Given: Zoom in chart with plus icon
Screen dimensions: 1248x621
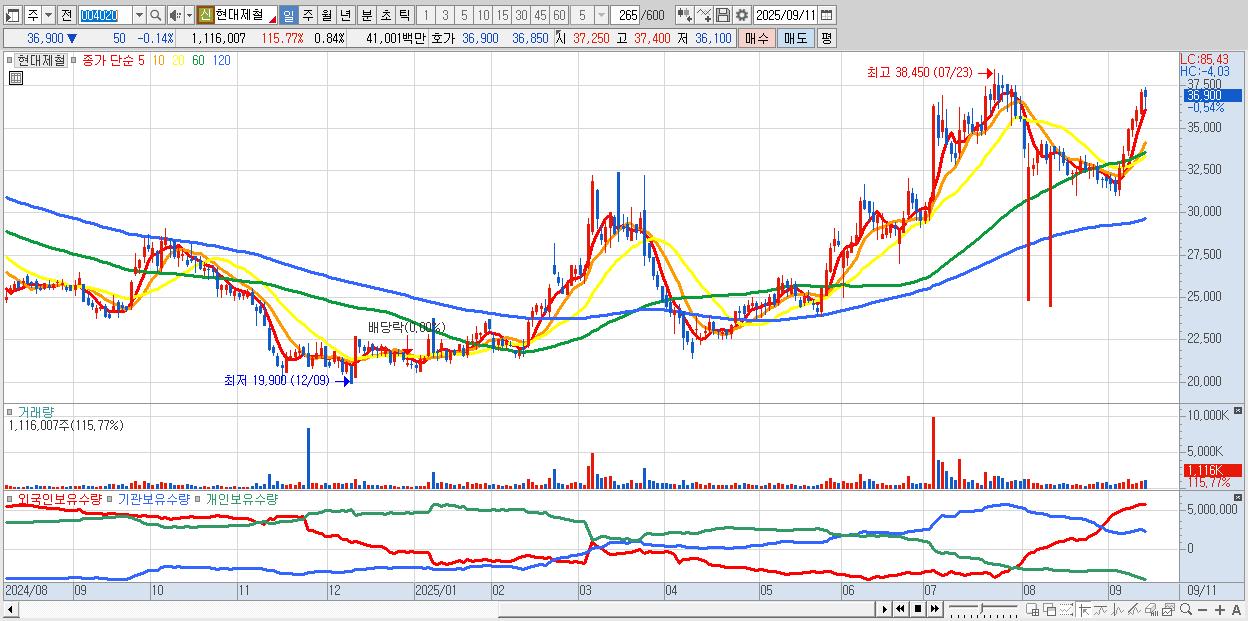Looking at the screenshot, I should pos(1219,609).
